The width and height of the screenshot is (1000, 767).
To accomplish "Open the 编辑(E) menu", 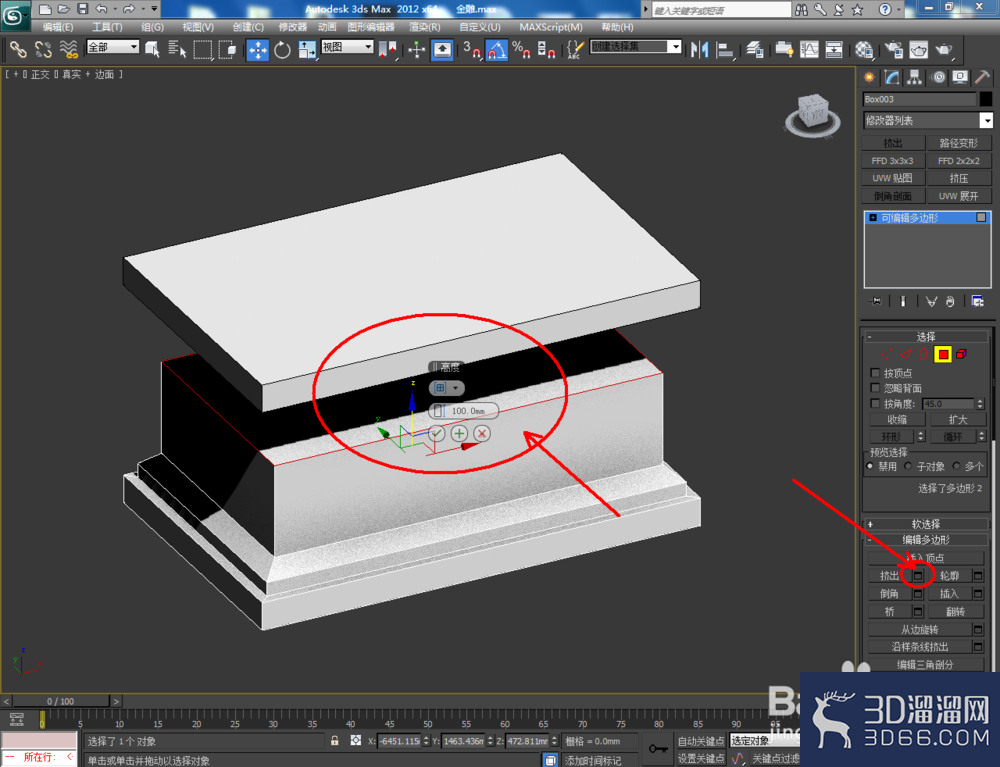I will (57, 27).
